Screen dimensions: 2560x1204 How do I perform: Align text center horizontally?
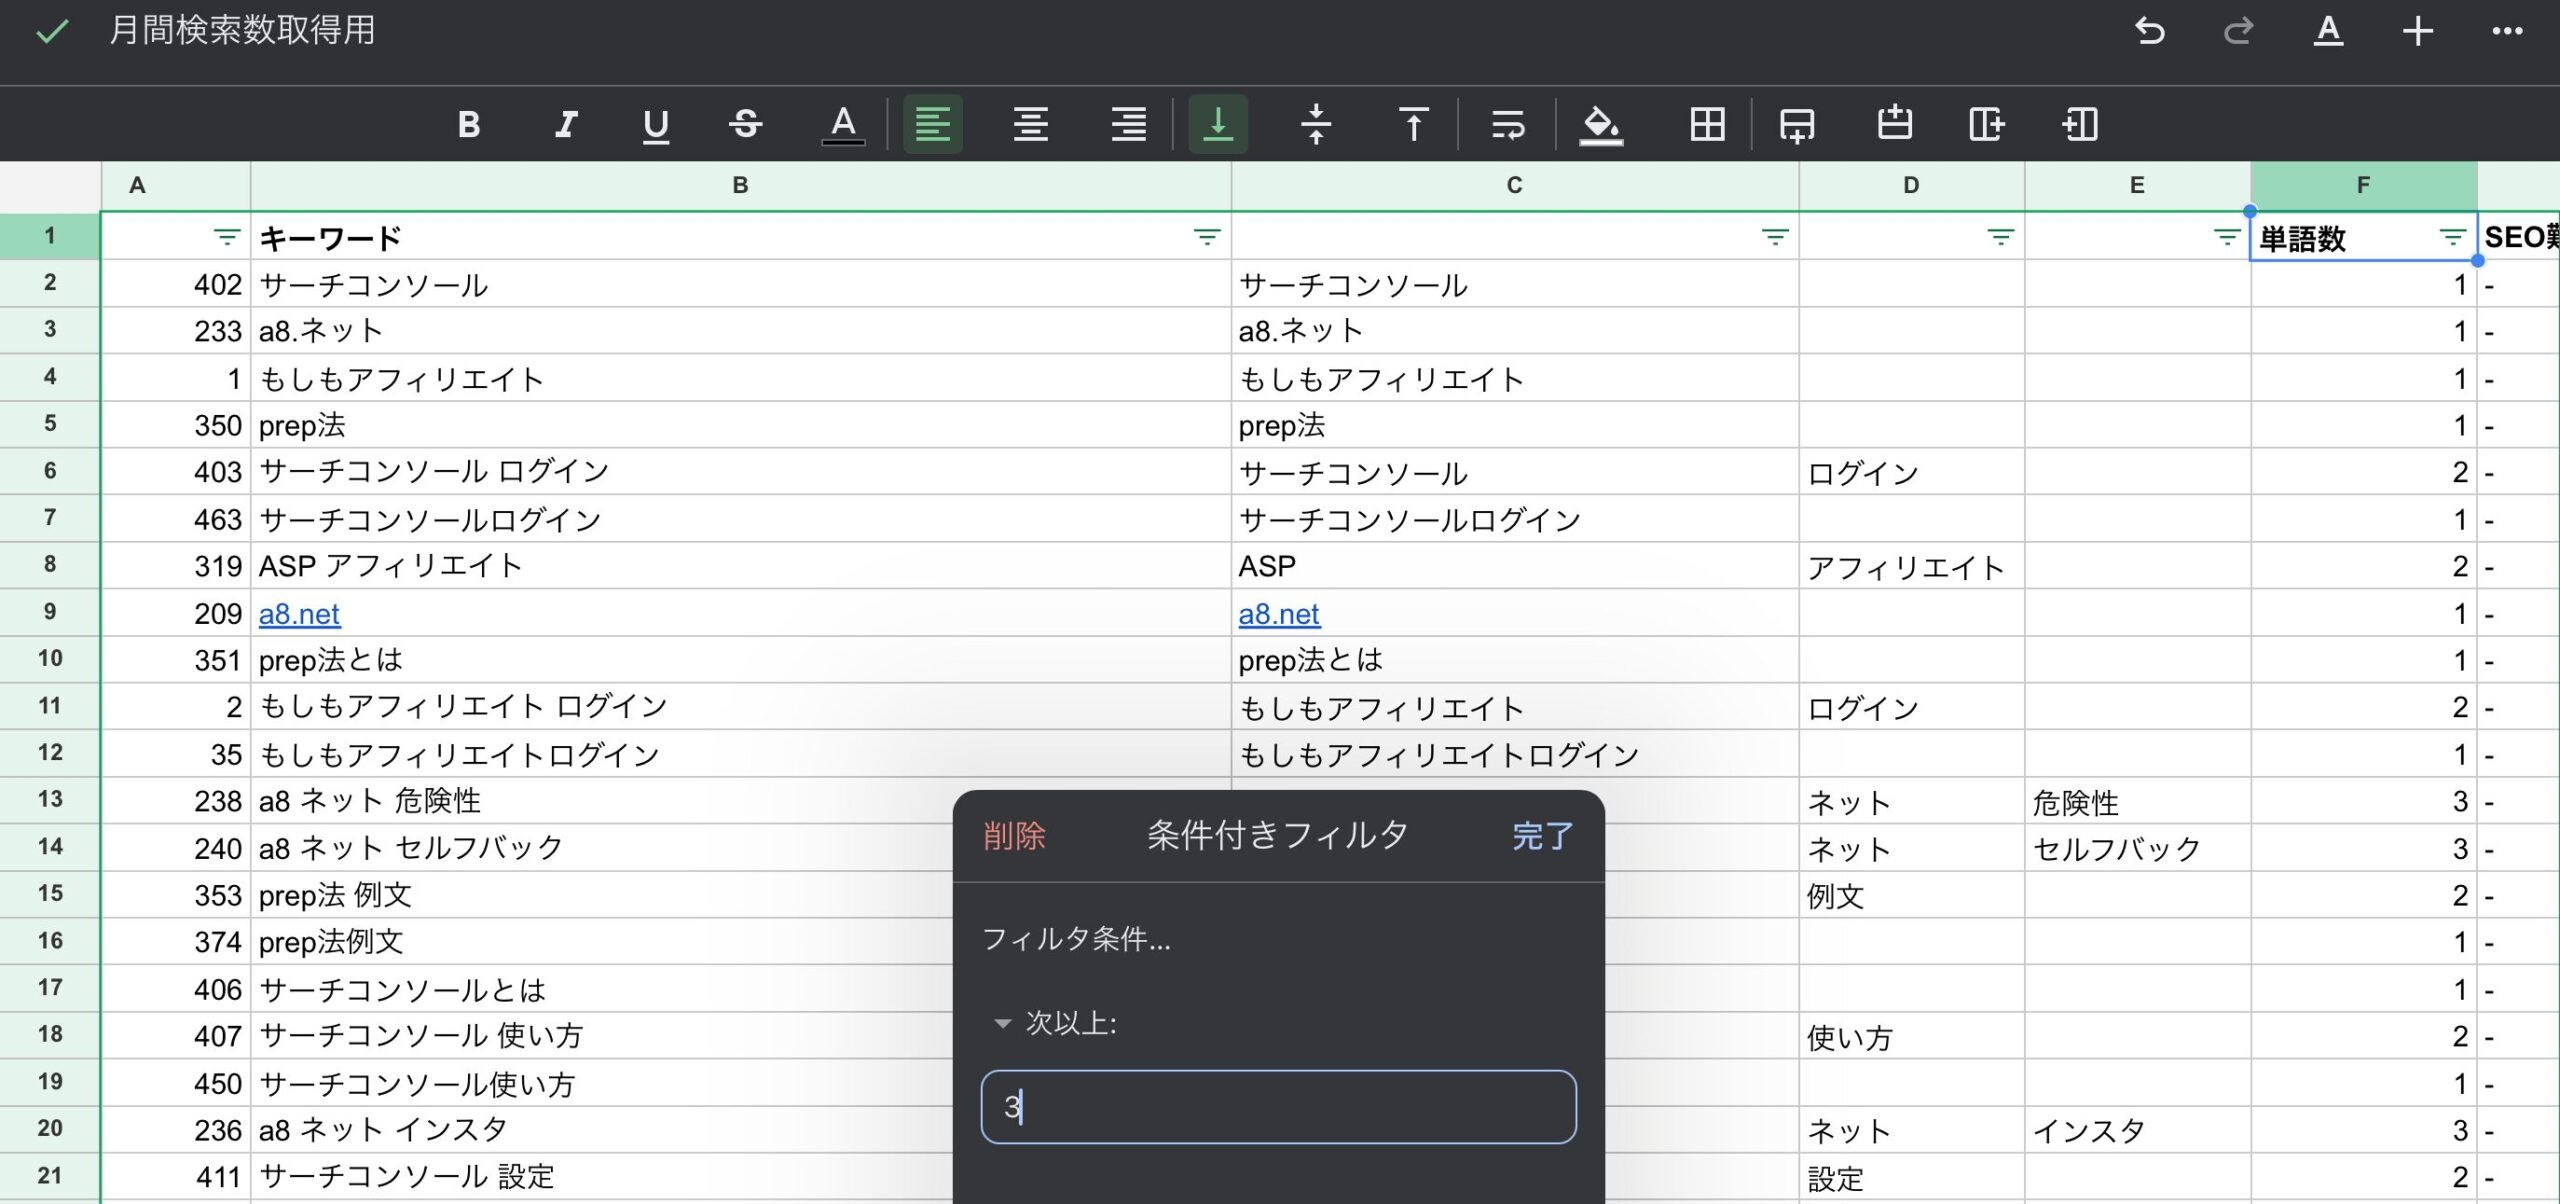click(1030, 124)
